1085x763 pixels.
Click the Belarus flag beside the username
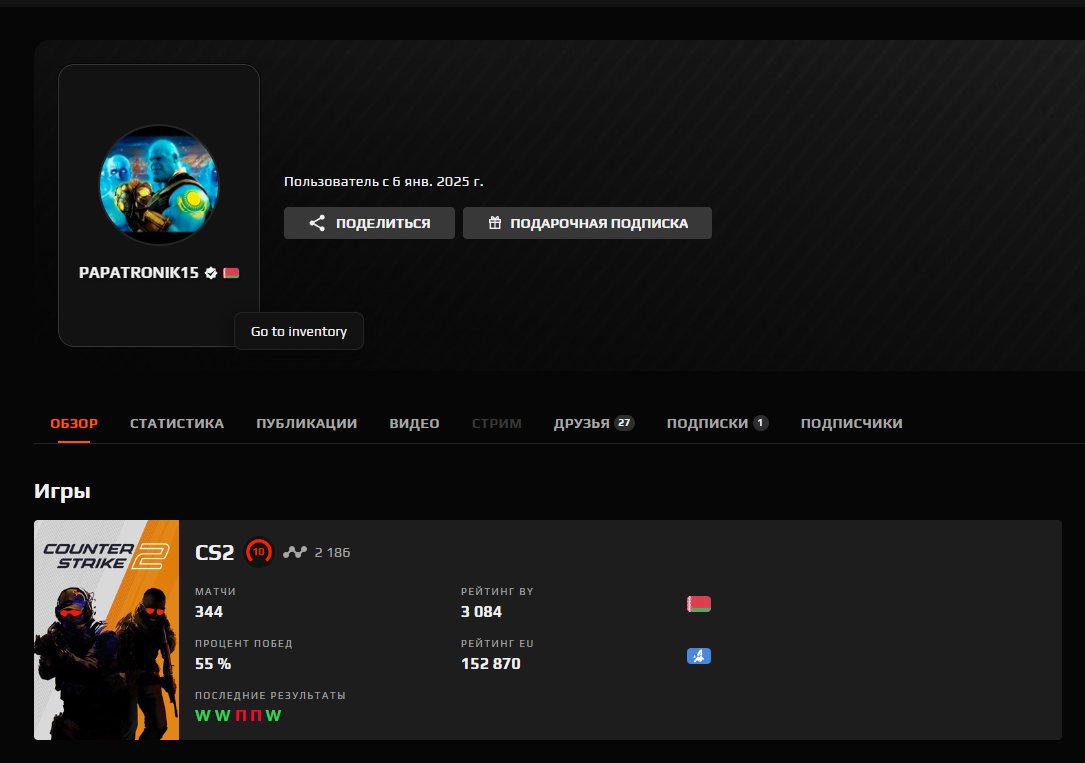coord(230,271)
